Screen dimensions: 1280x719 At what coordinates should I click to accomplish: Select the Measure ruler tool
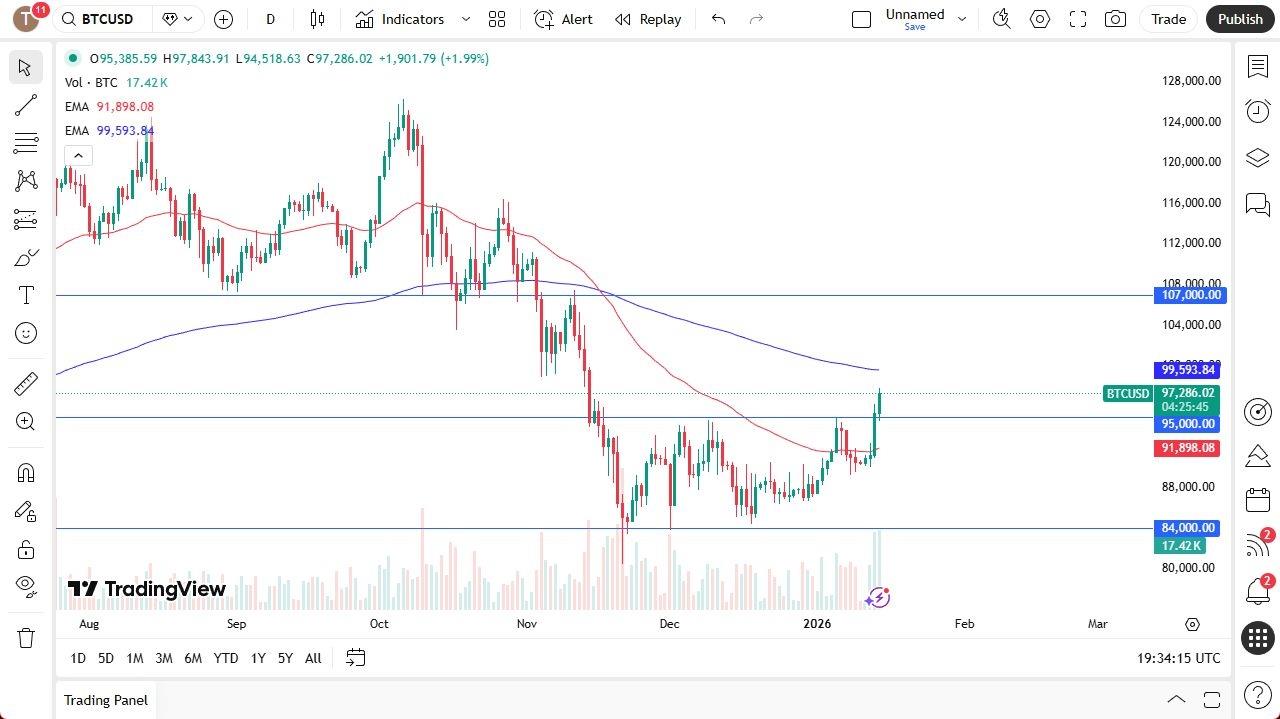(x=25, y=383)
